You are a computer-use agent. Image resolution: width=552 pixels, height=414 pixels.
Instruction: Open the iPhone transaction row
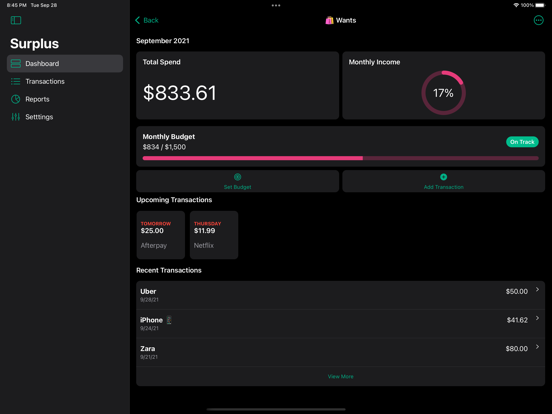(x=340, y=324)
